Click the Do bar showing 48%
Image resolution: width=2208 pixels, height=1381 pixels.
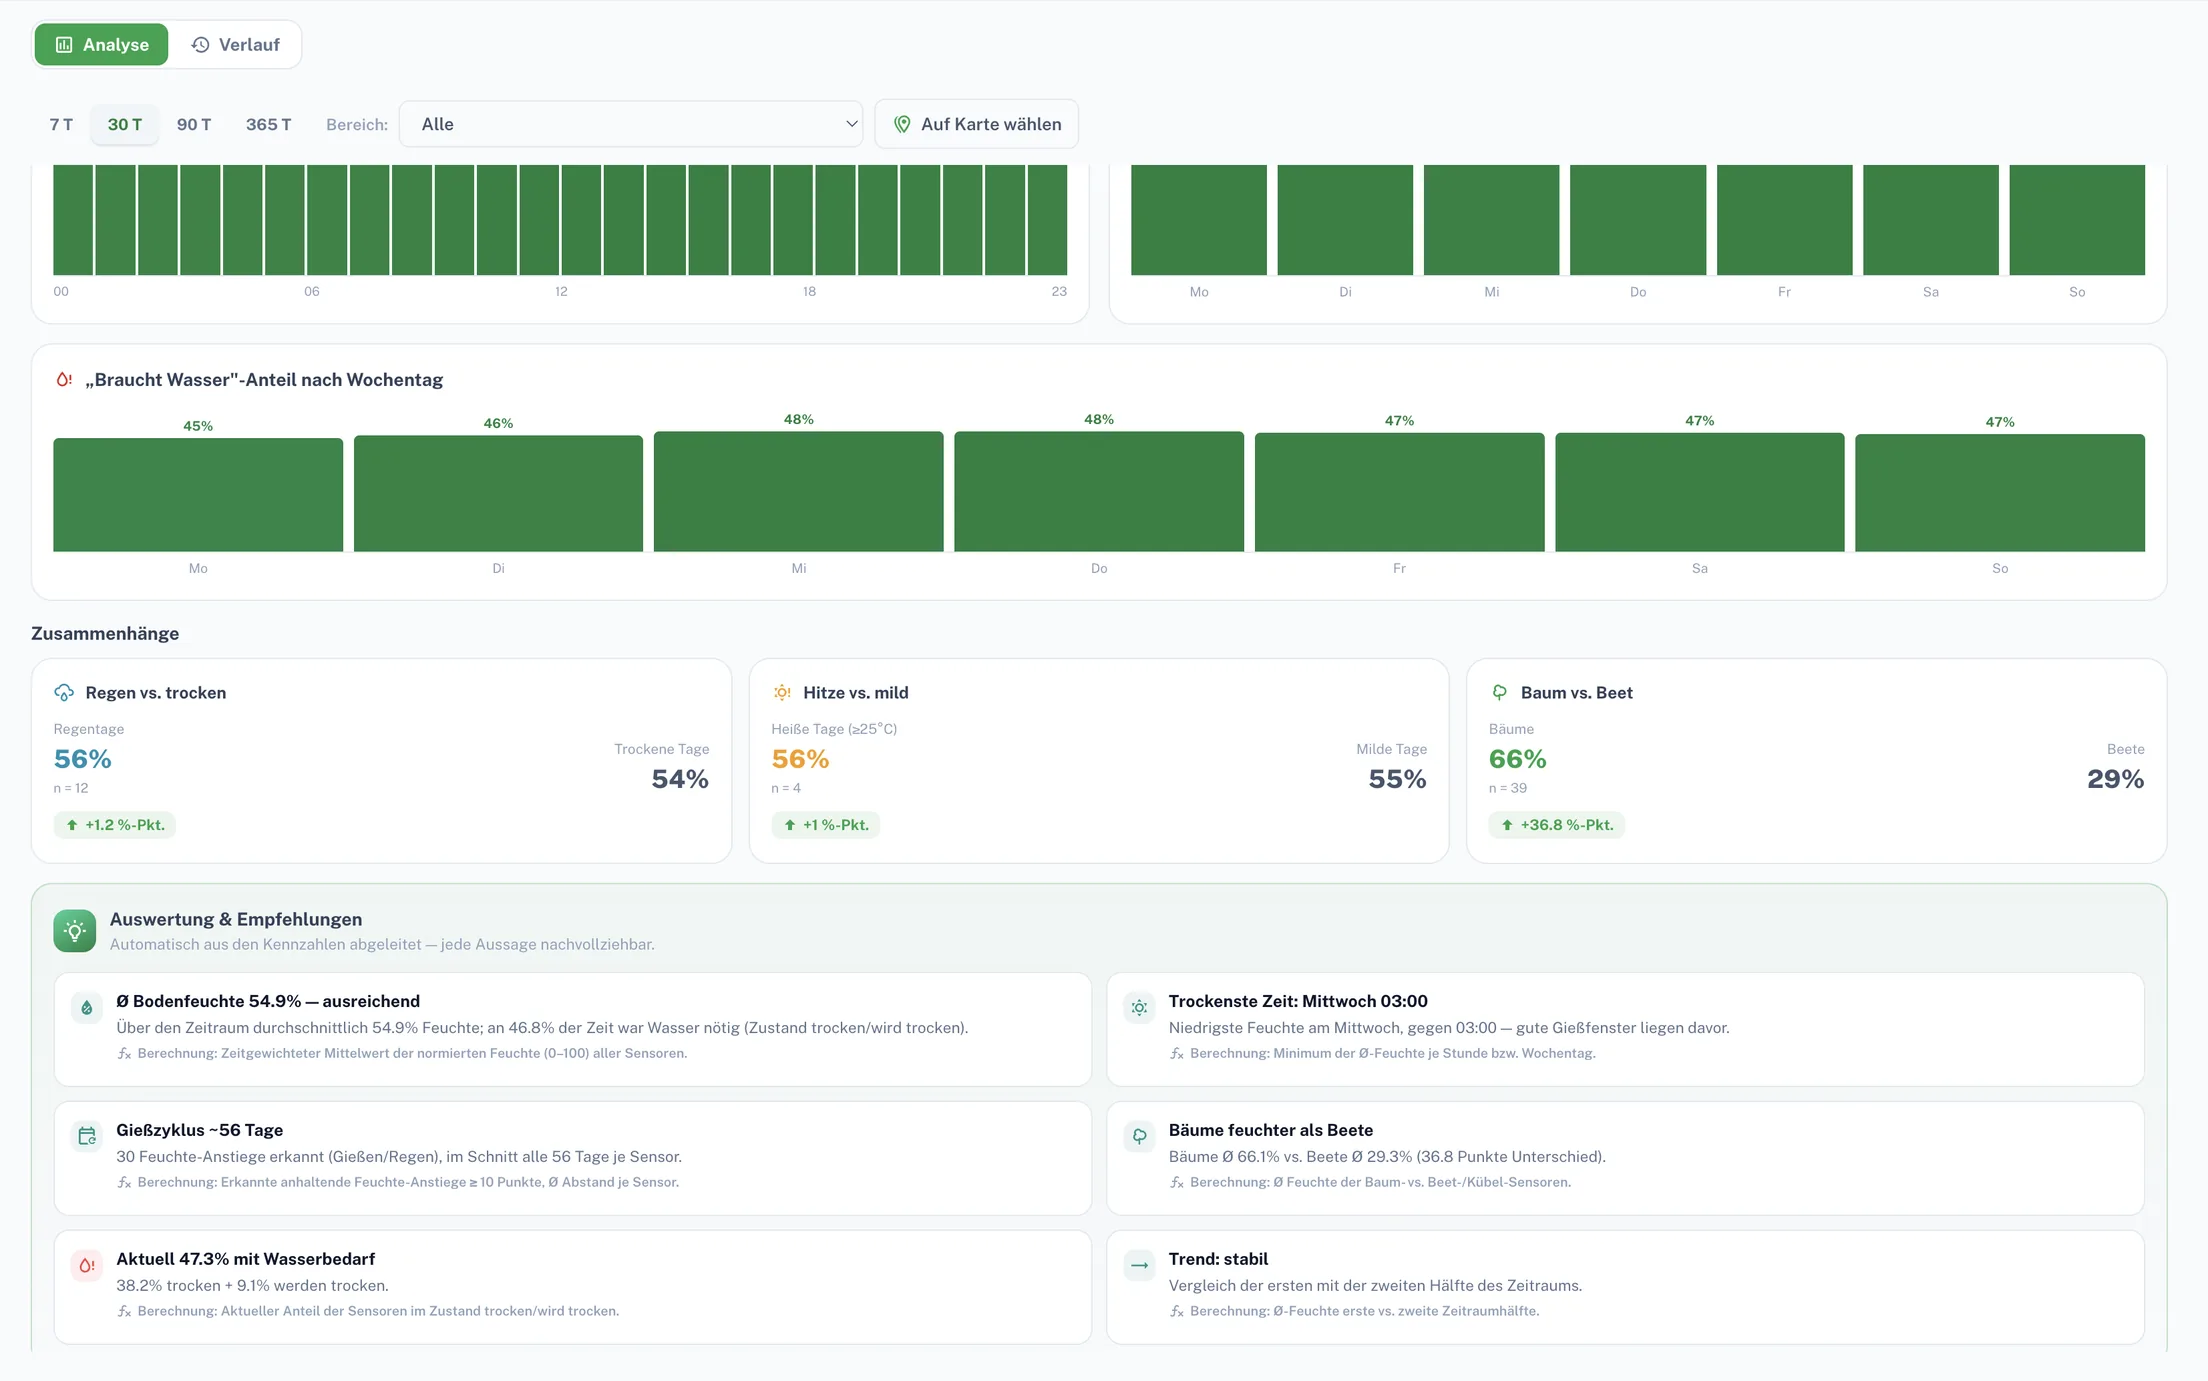point(1099,492)
